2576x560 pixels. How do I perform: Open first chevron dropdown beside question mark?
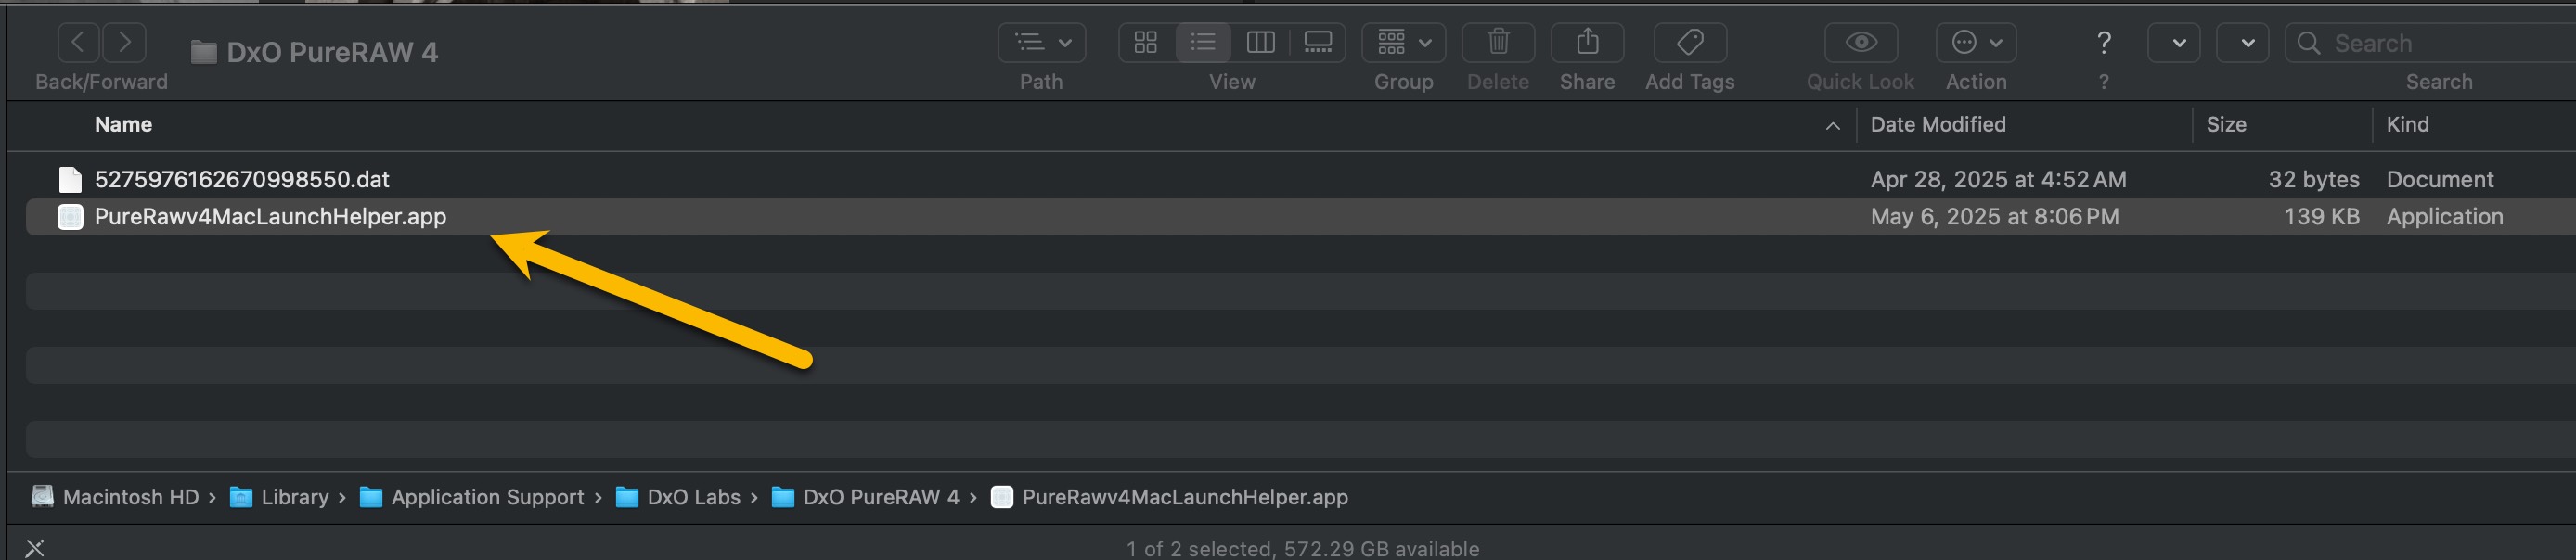pyautogui.click(x=2174, y=43)
